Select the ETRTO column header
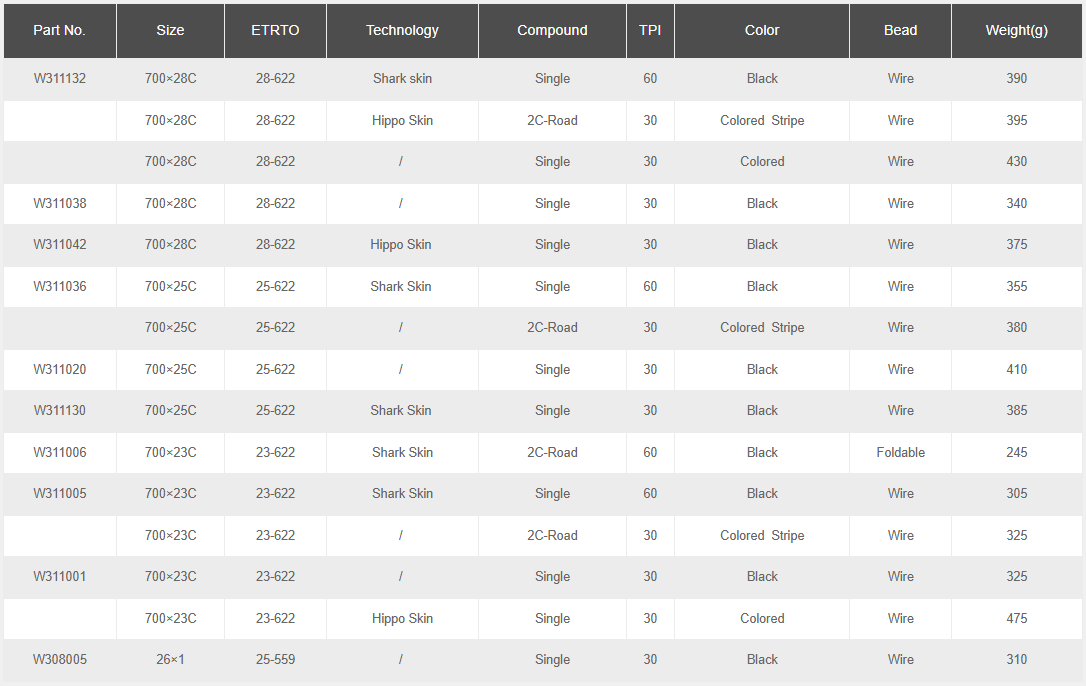The width and height of the screenshot is (1086, 686). pyautogui.click(x=275, y=30)
